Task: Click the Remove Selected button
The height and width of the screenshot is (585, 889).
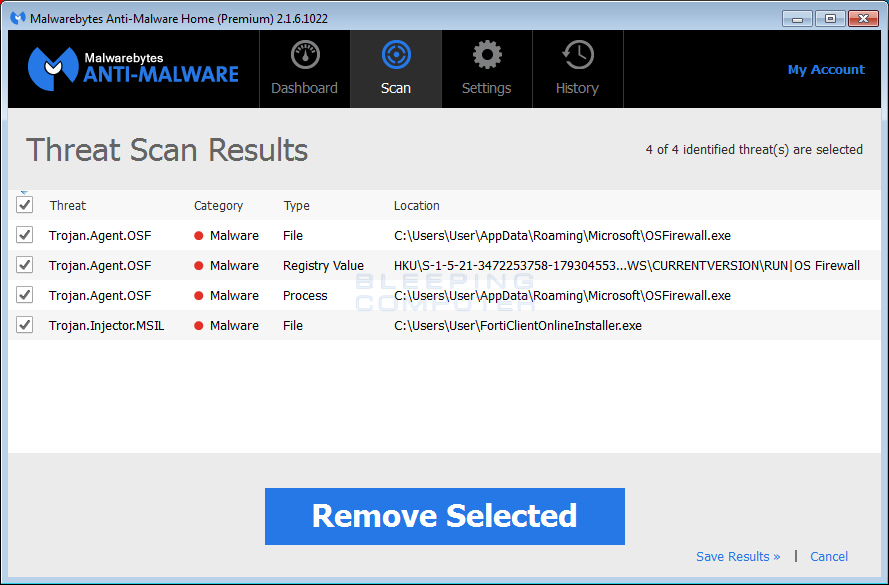Action: pos(444,516)
